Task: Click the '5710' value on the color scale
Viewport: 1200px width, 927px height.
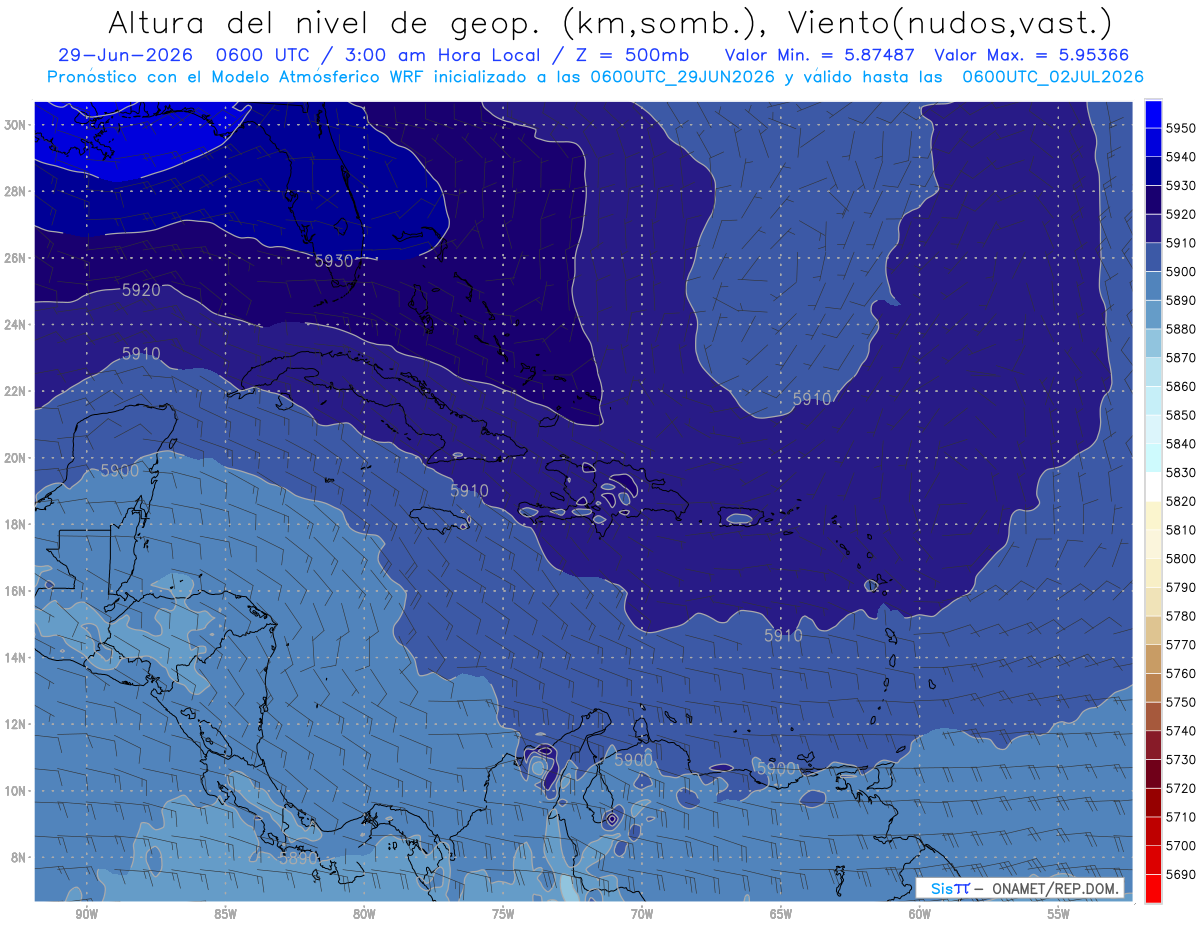Action: (x=1181, y=816)
